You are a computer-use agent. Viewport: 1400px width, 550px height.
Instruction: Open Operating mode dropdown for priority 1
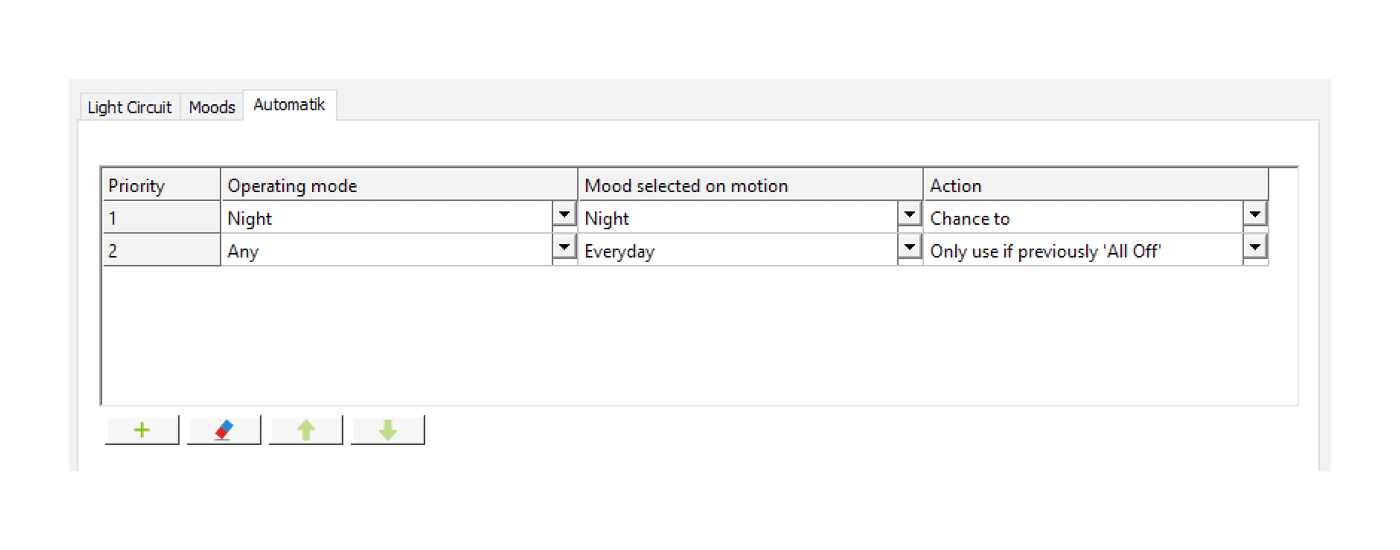pyautogui.click(x=564, y=215)
